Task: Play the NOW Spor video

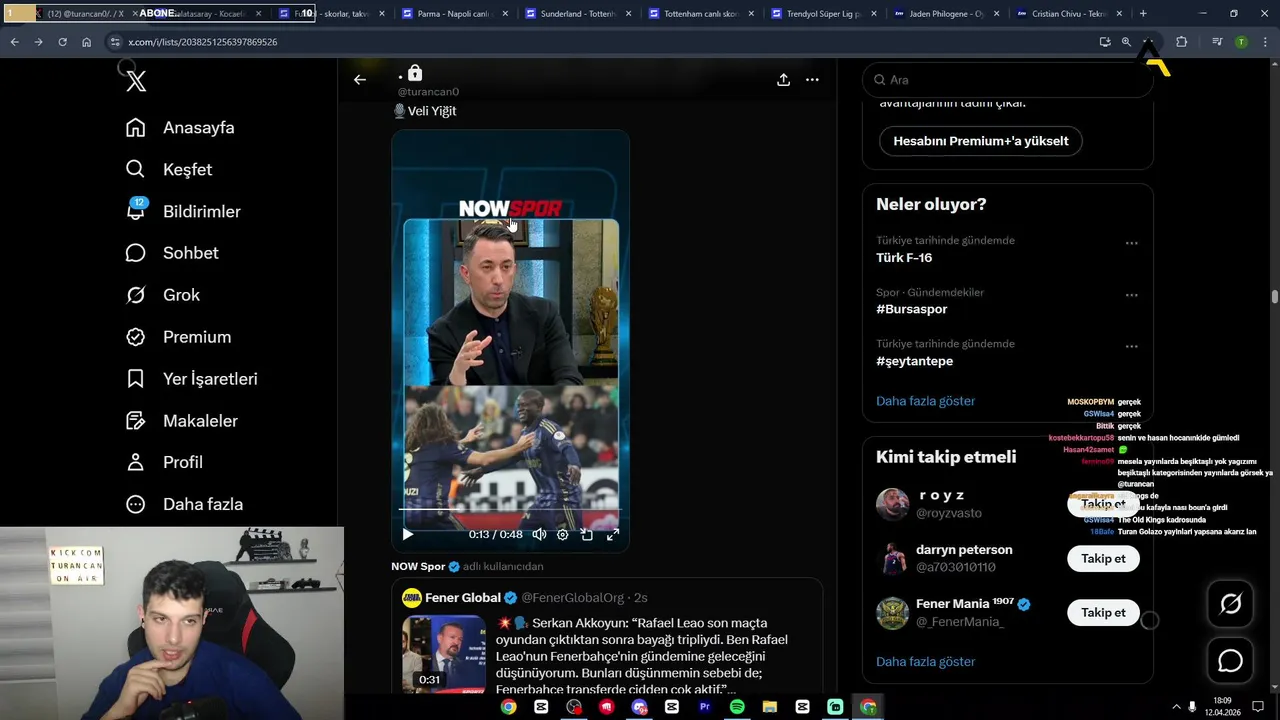Action: (407, 535)
